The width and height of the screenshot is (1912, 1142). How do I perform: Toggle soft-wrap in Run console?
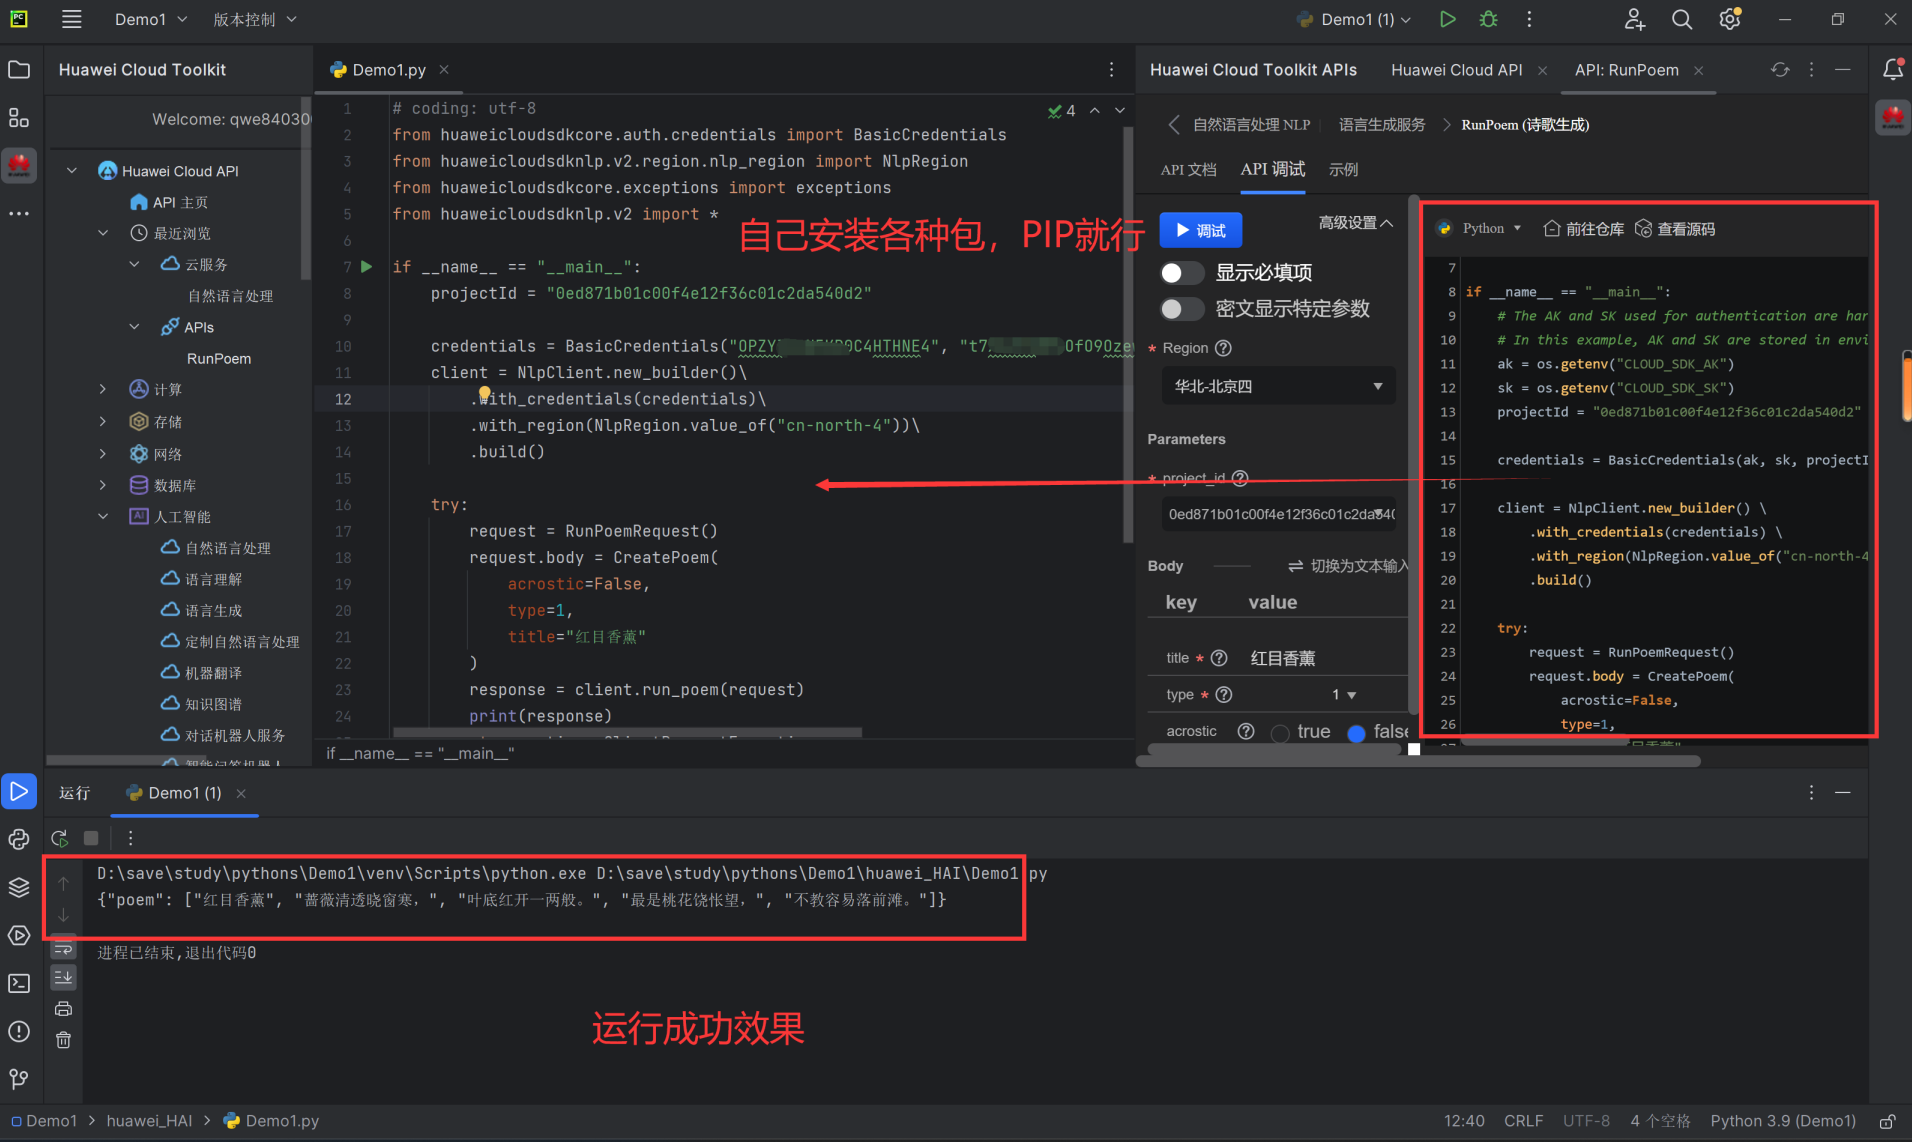coord(63,948)
